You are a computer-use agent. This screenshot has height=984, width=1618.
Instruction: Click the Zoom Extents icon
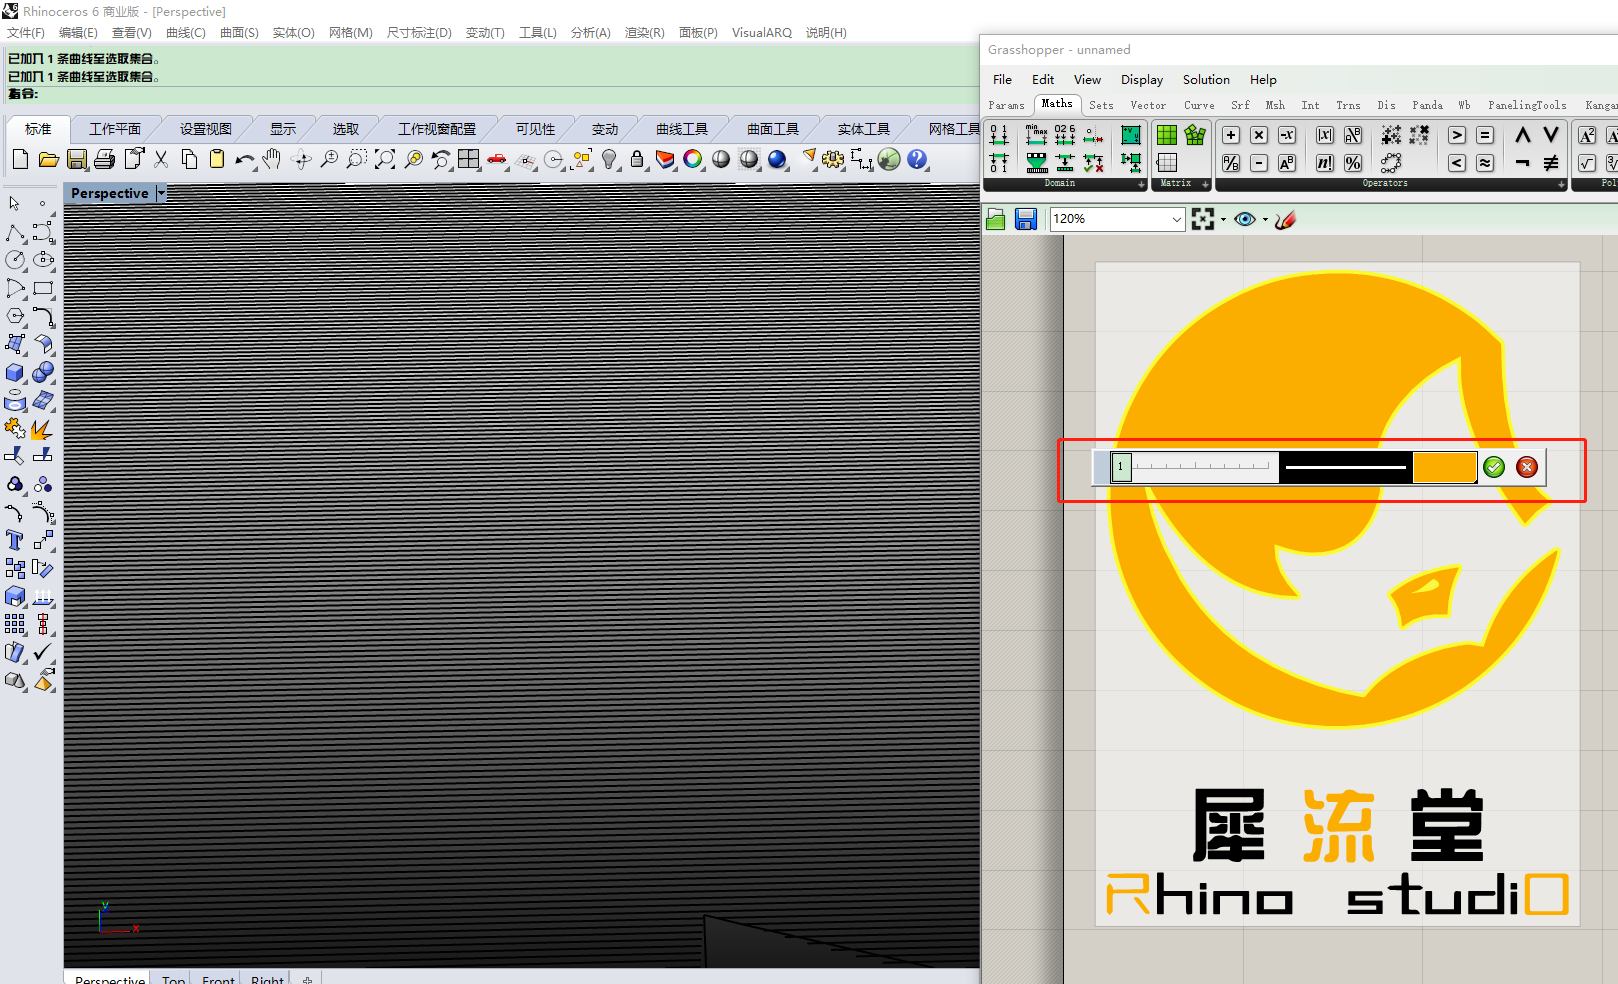pyautogui.click(x=385, y=159)
